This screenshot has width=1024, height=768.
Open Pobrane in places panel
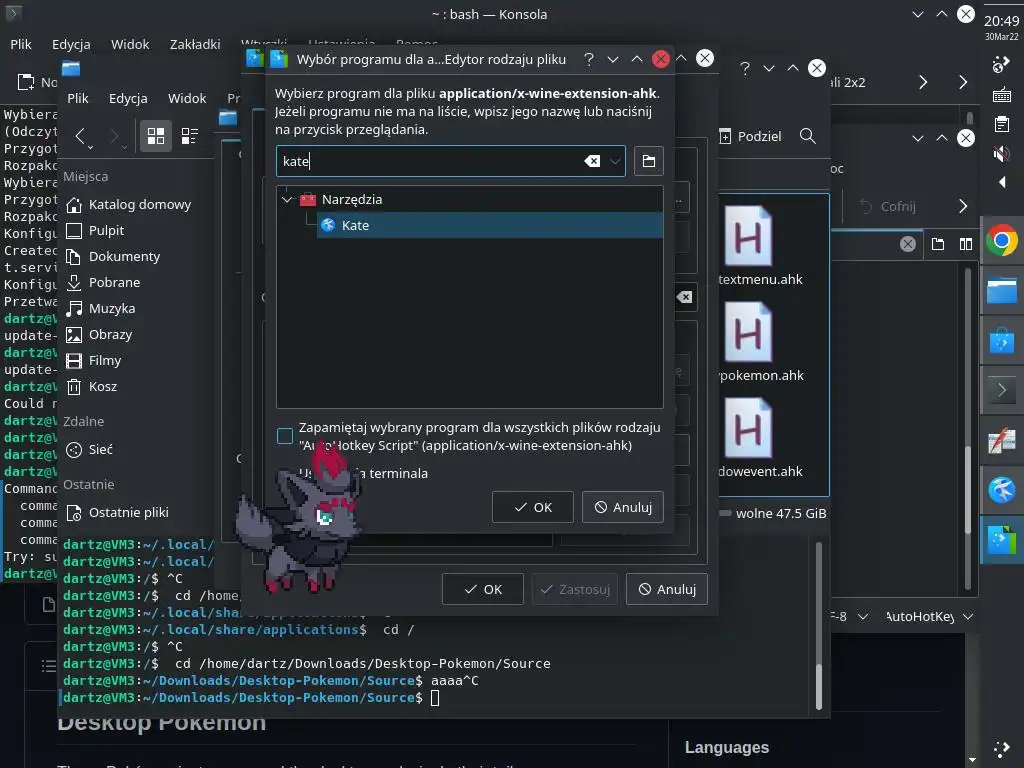[x=103, y=283]
